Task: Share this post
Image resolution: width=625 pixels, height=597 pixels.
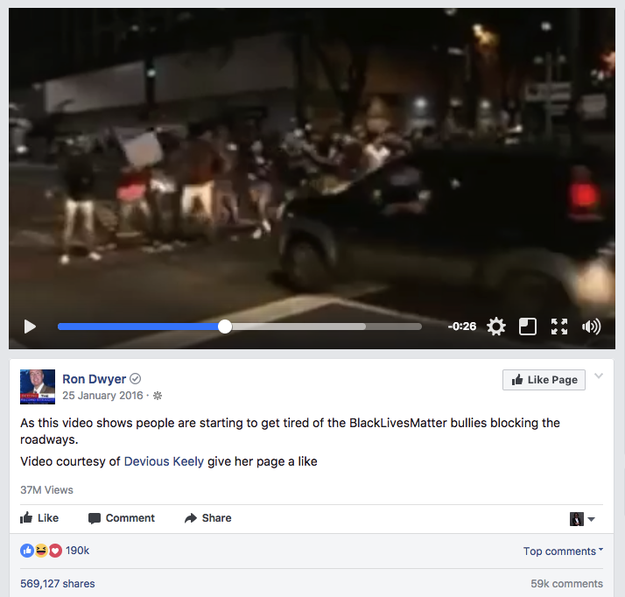Action: [x=208, y=518]
